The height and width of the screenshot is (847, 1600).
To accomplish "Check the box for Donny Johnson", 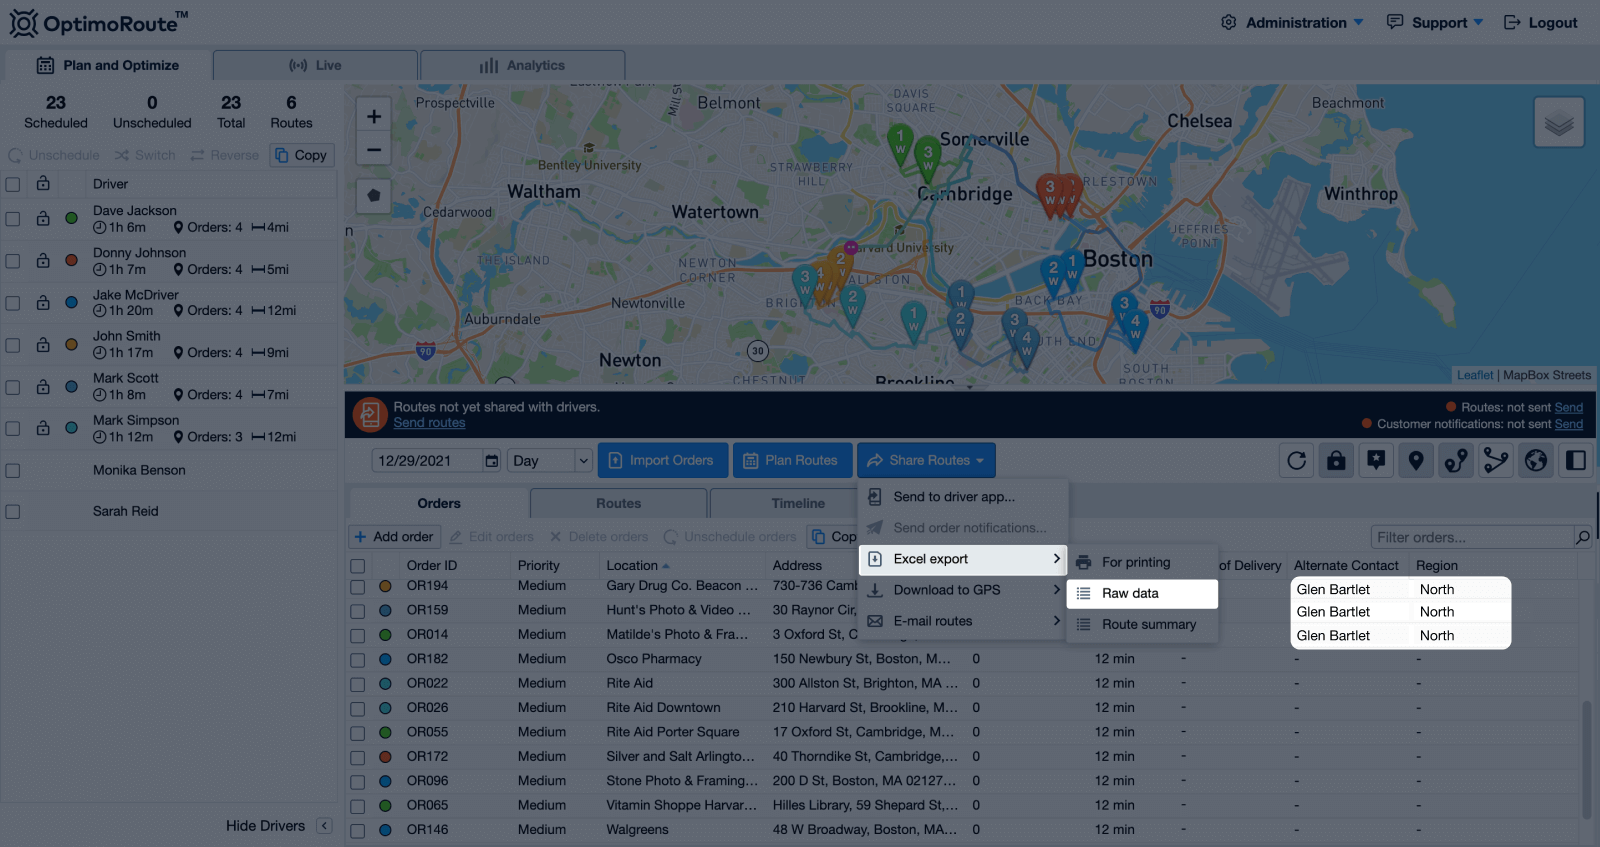I will point(13,260).
